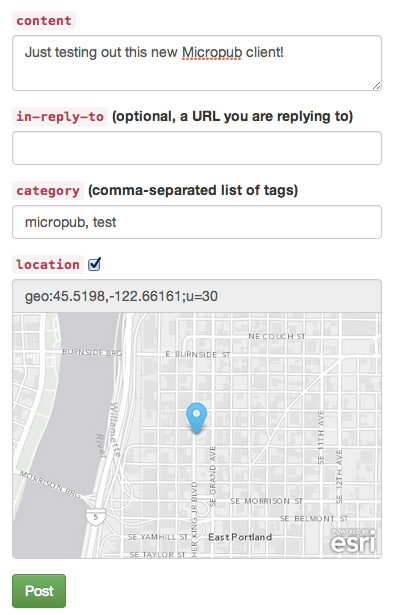Click the Interstate 5 shield on map
Image resolution: width=394 pixels, height=615 pixels.
click(96, 516)
